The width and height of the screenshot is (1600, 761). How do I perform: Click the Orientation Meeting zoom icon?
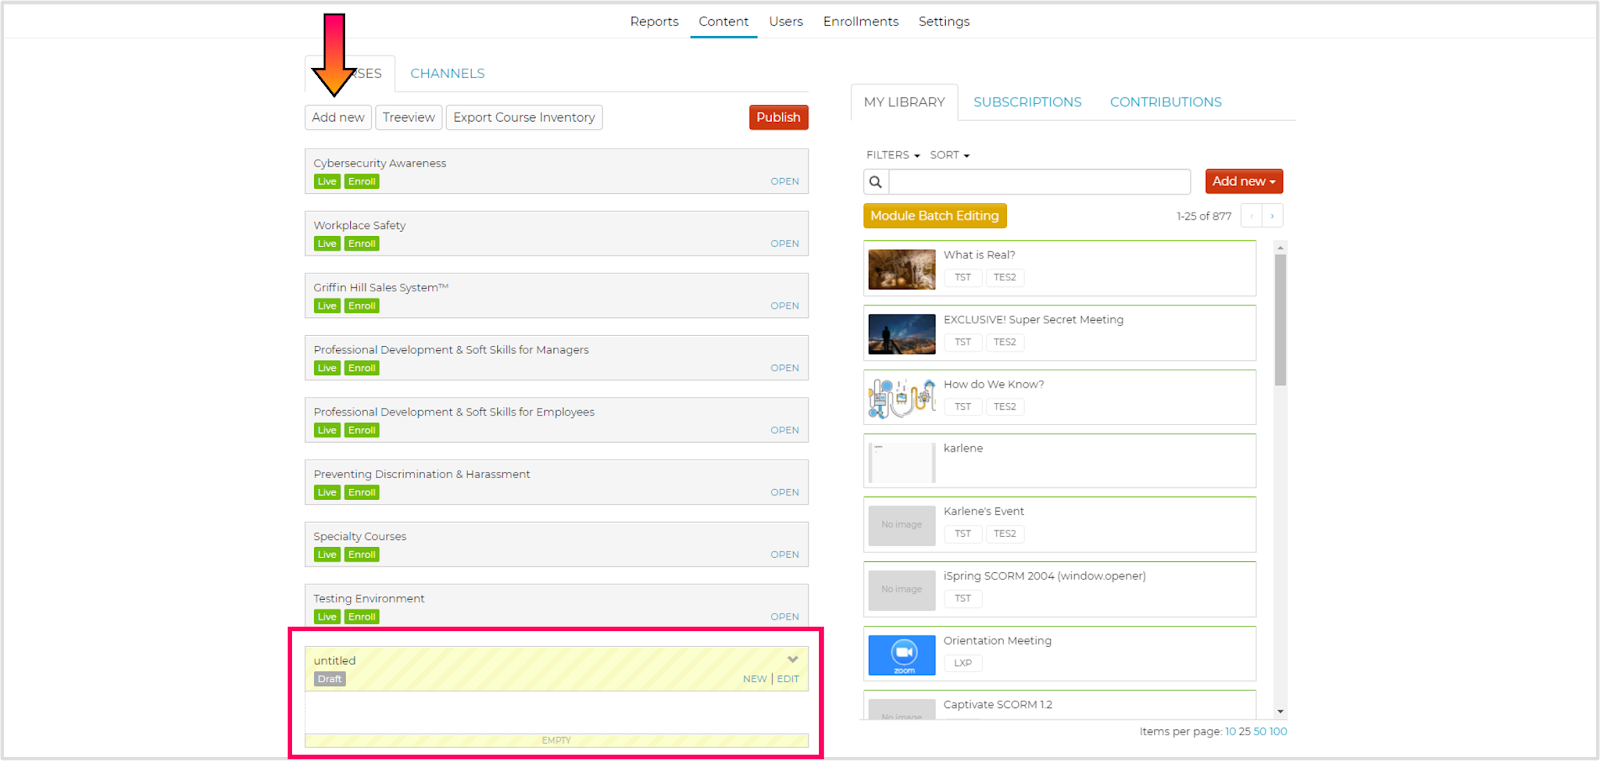click(902, 656)
